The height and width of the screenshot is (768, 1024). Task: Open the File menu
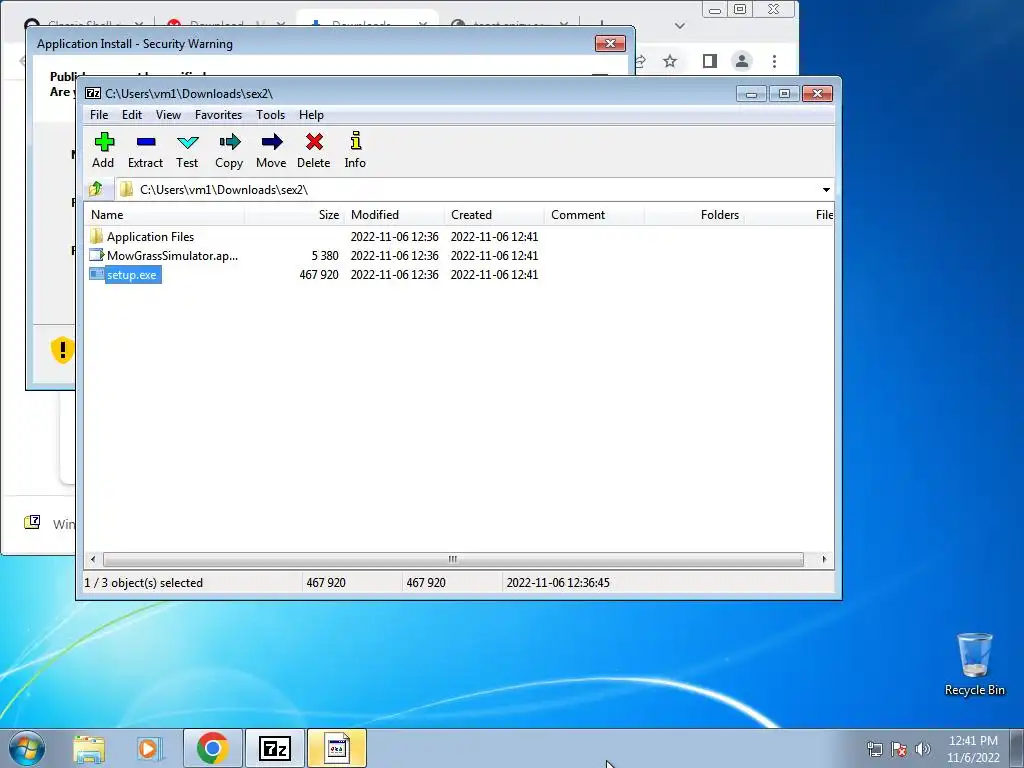(x=99, y=115)
